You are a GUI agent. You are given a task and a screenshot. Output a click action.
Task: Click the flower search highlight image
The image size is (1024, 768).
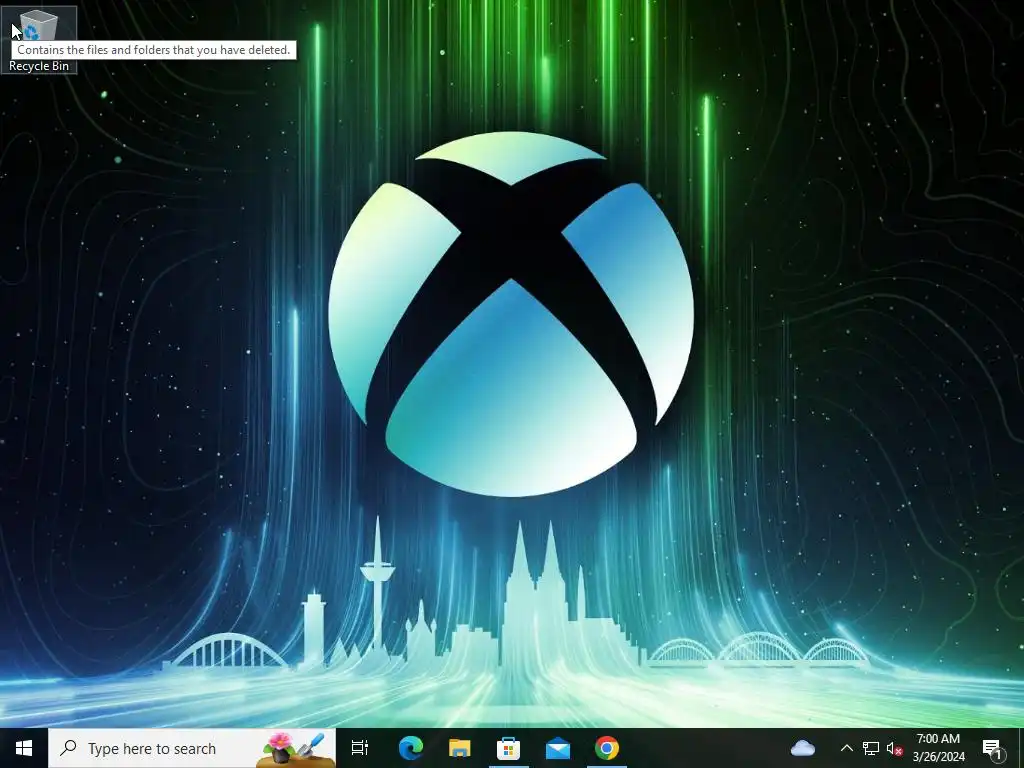click(297, 749)
